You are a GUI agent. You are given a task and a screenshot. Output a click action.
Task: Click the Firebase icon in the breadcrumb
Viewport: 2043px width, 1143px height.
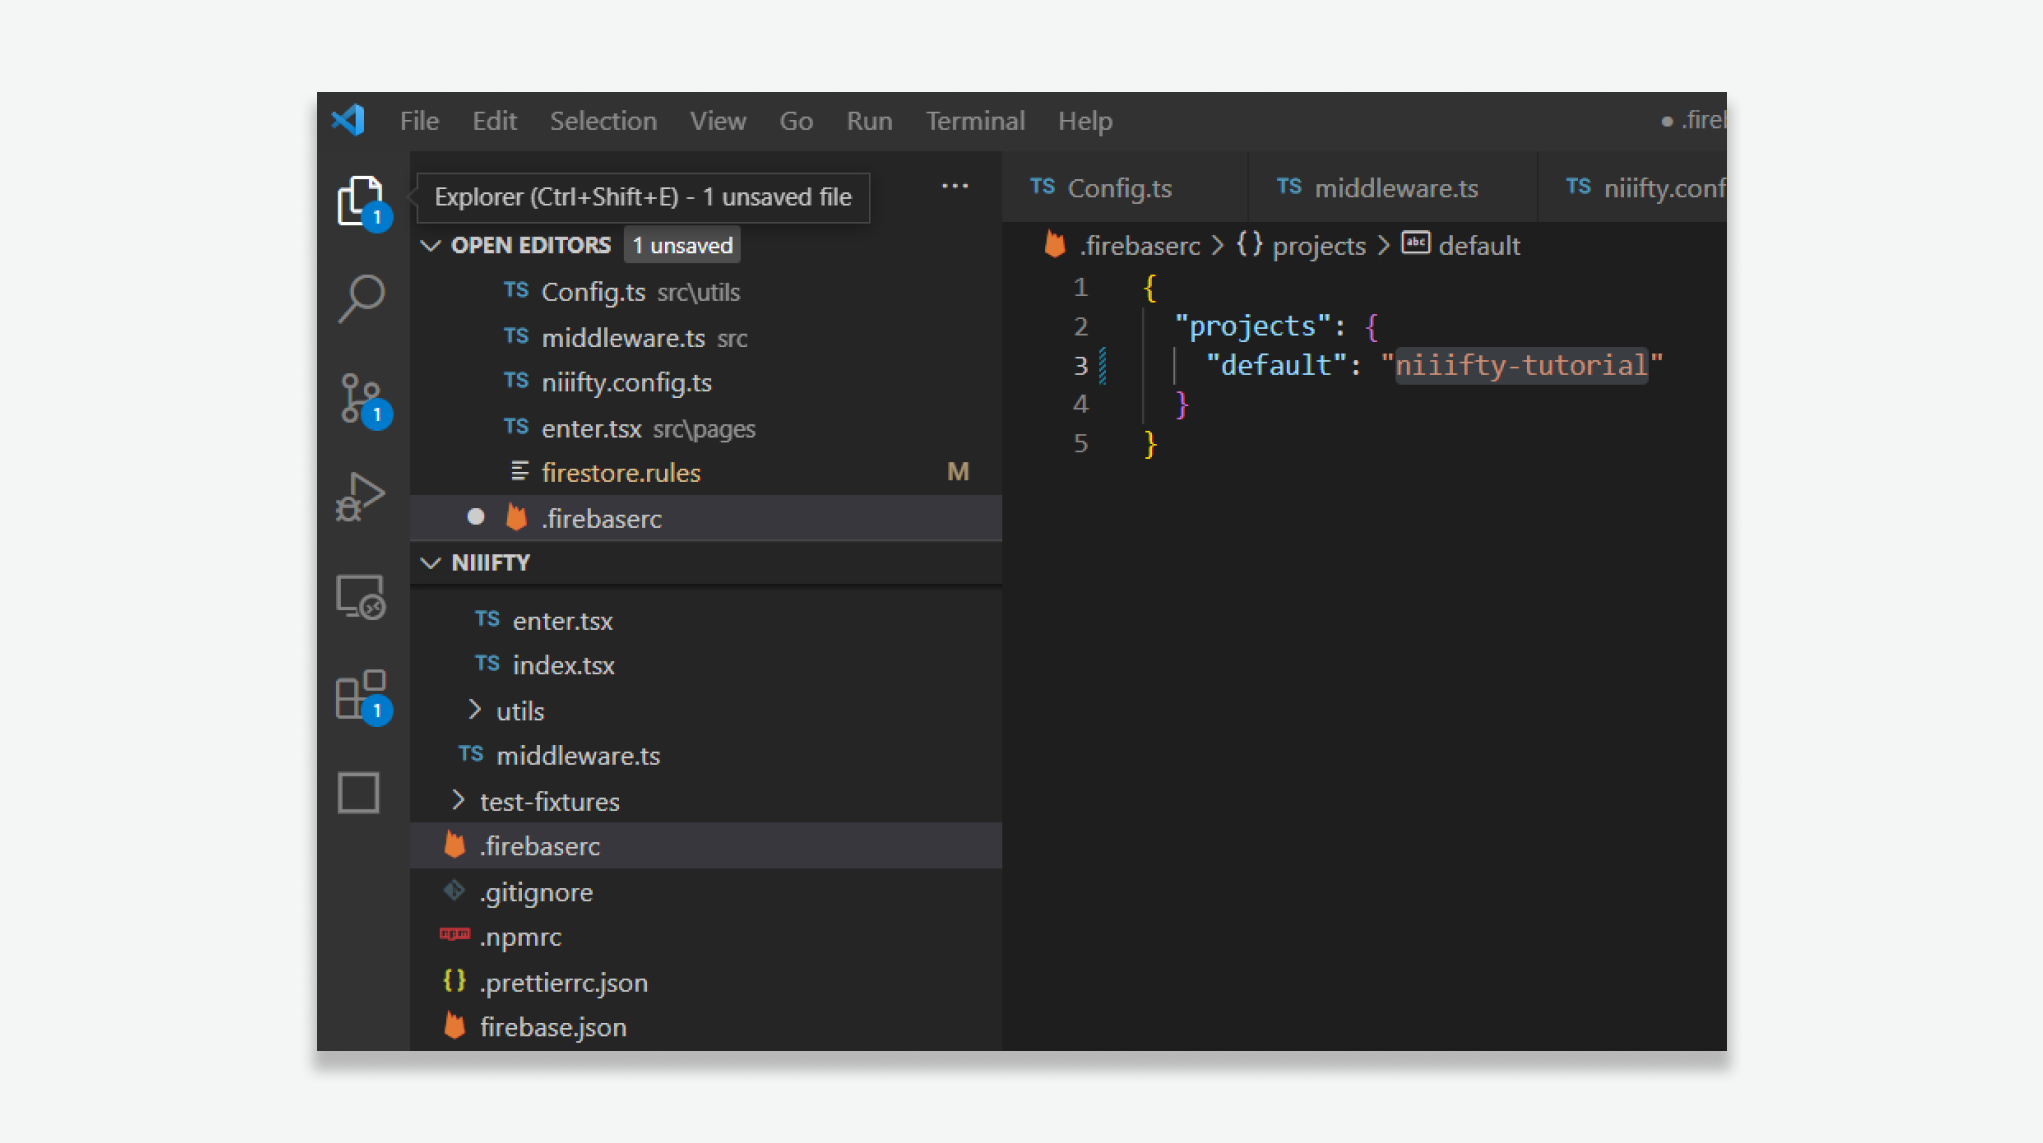tap(1054, 244)
